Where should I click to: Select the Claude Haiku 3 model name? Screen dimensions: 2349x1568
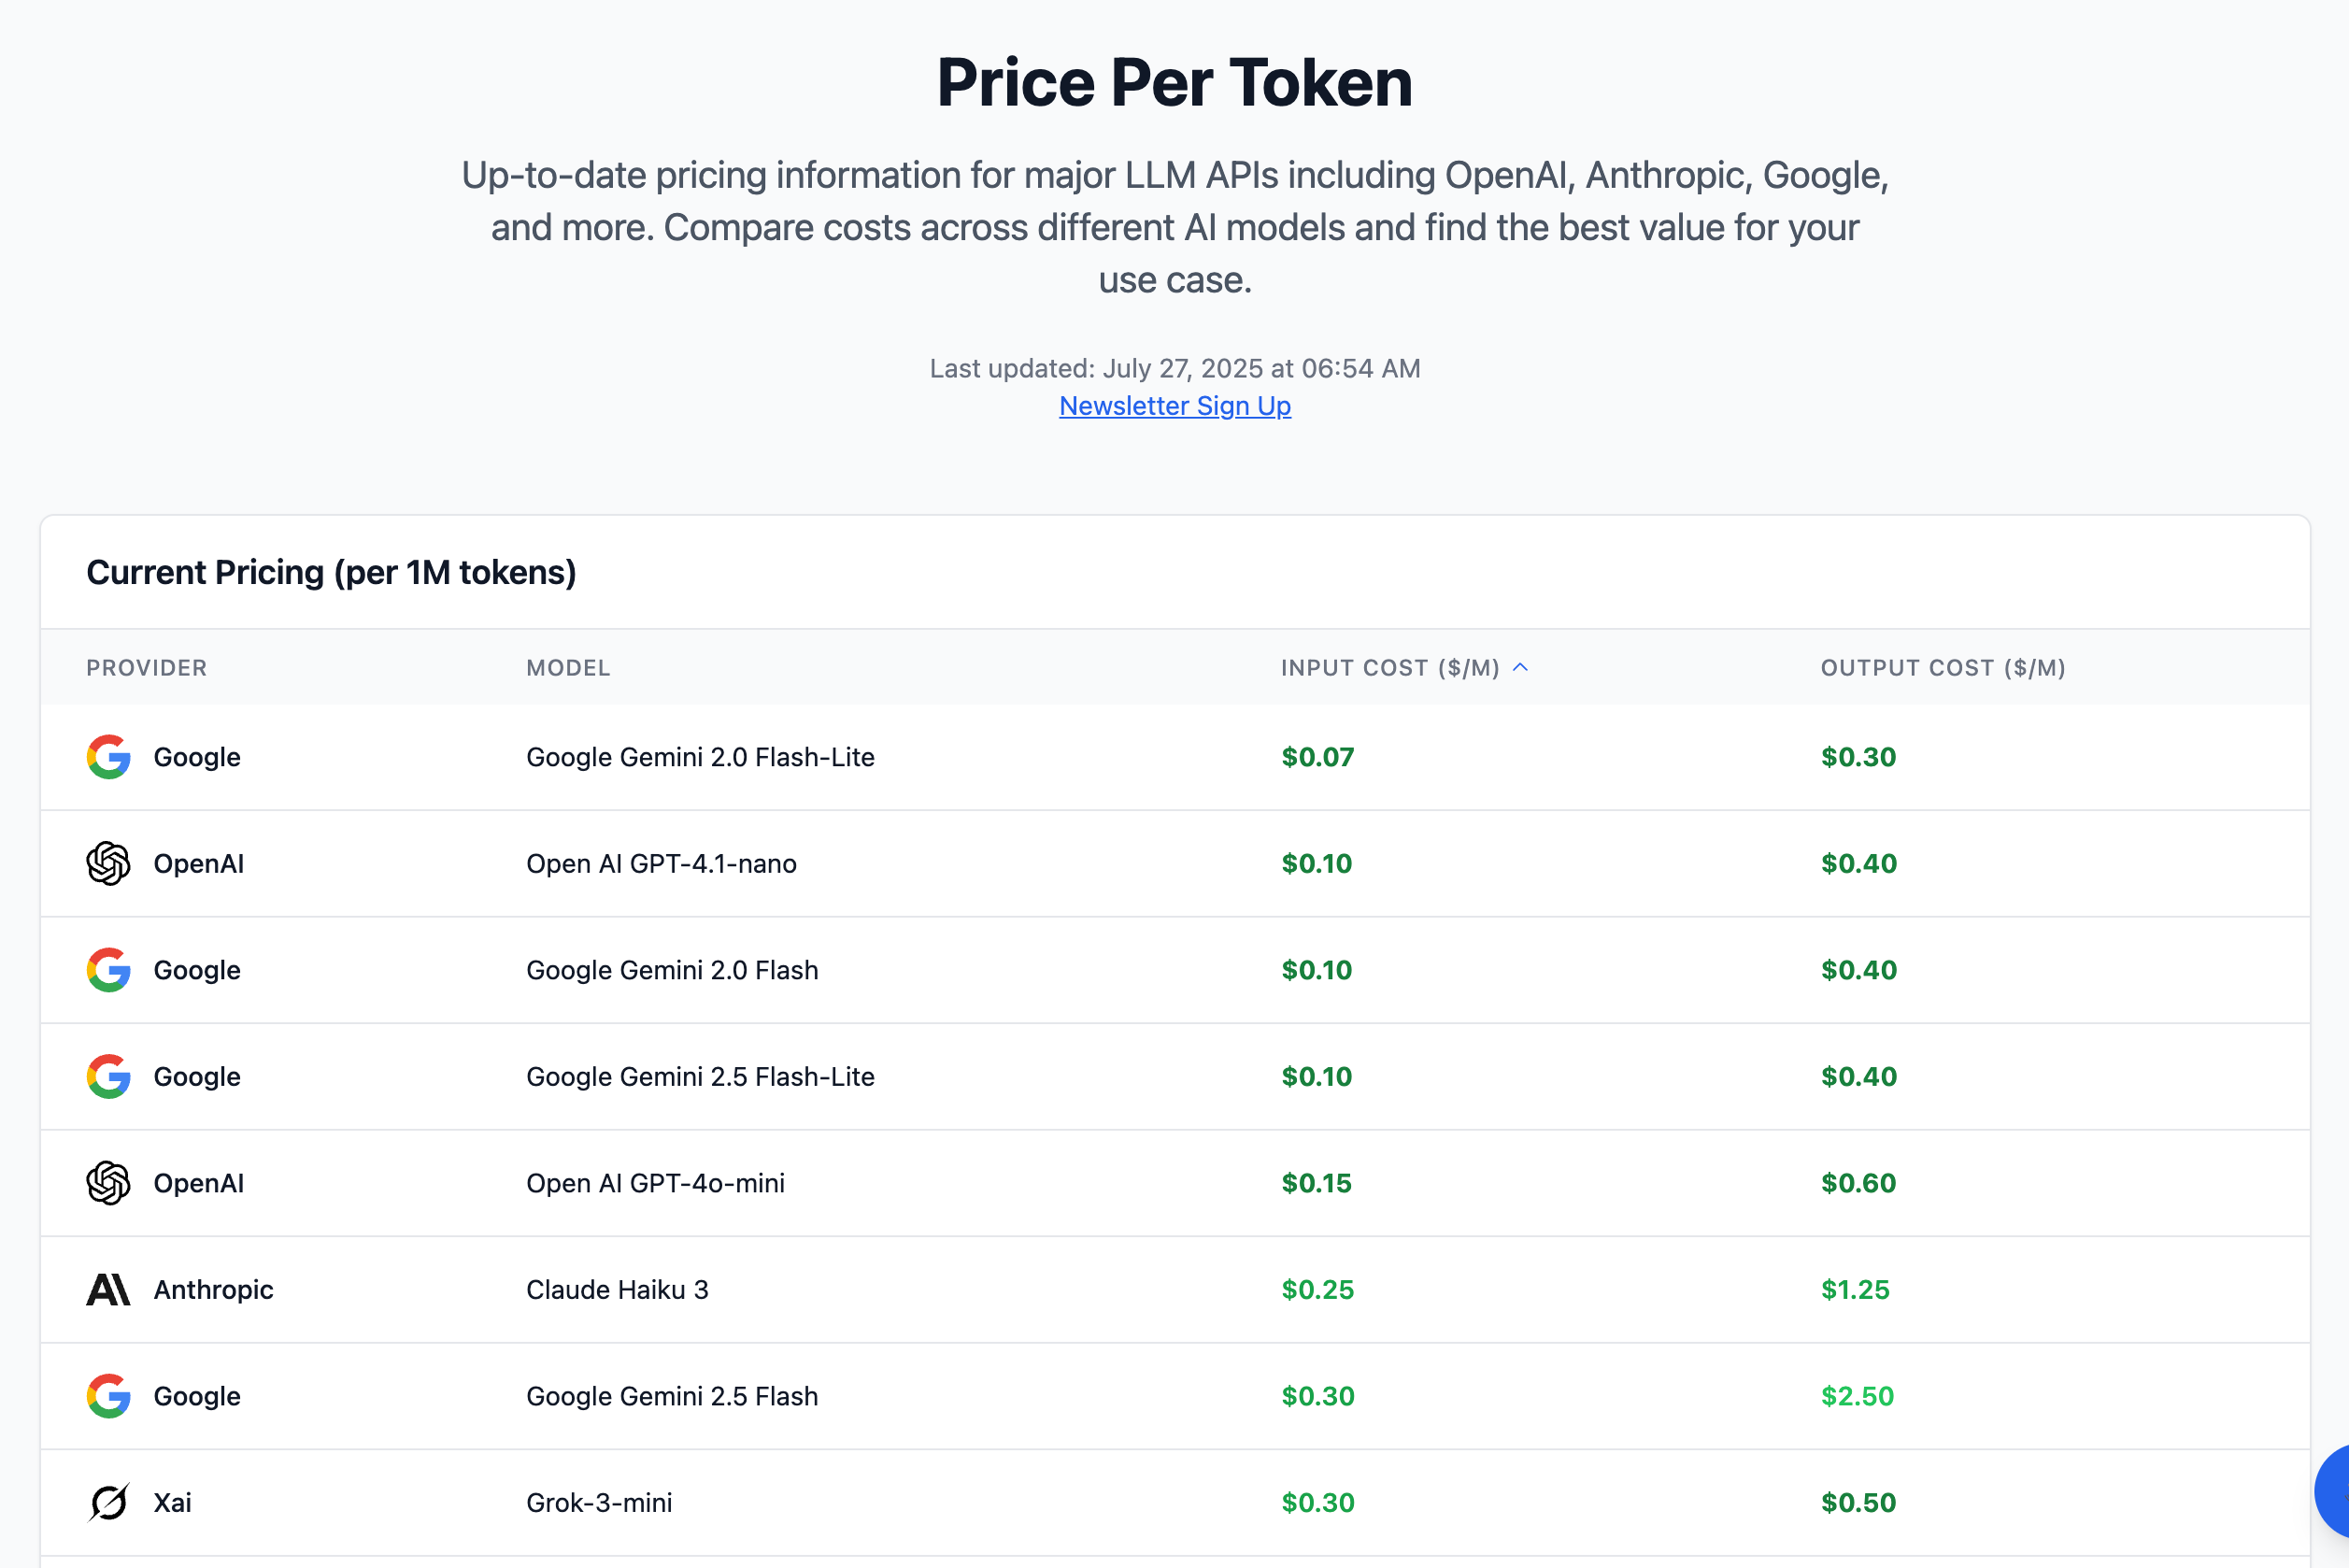(617, 1290)
